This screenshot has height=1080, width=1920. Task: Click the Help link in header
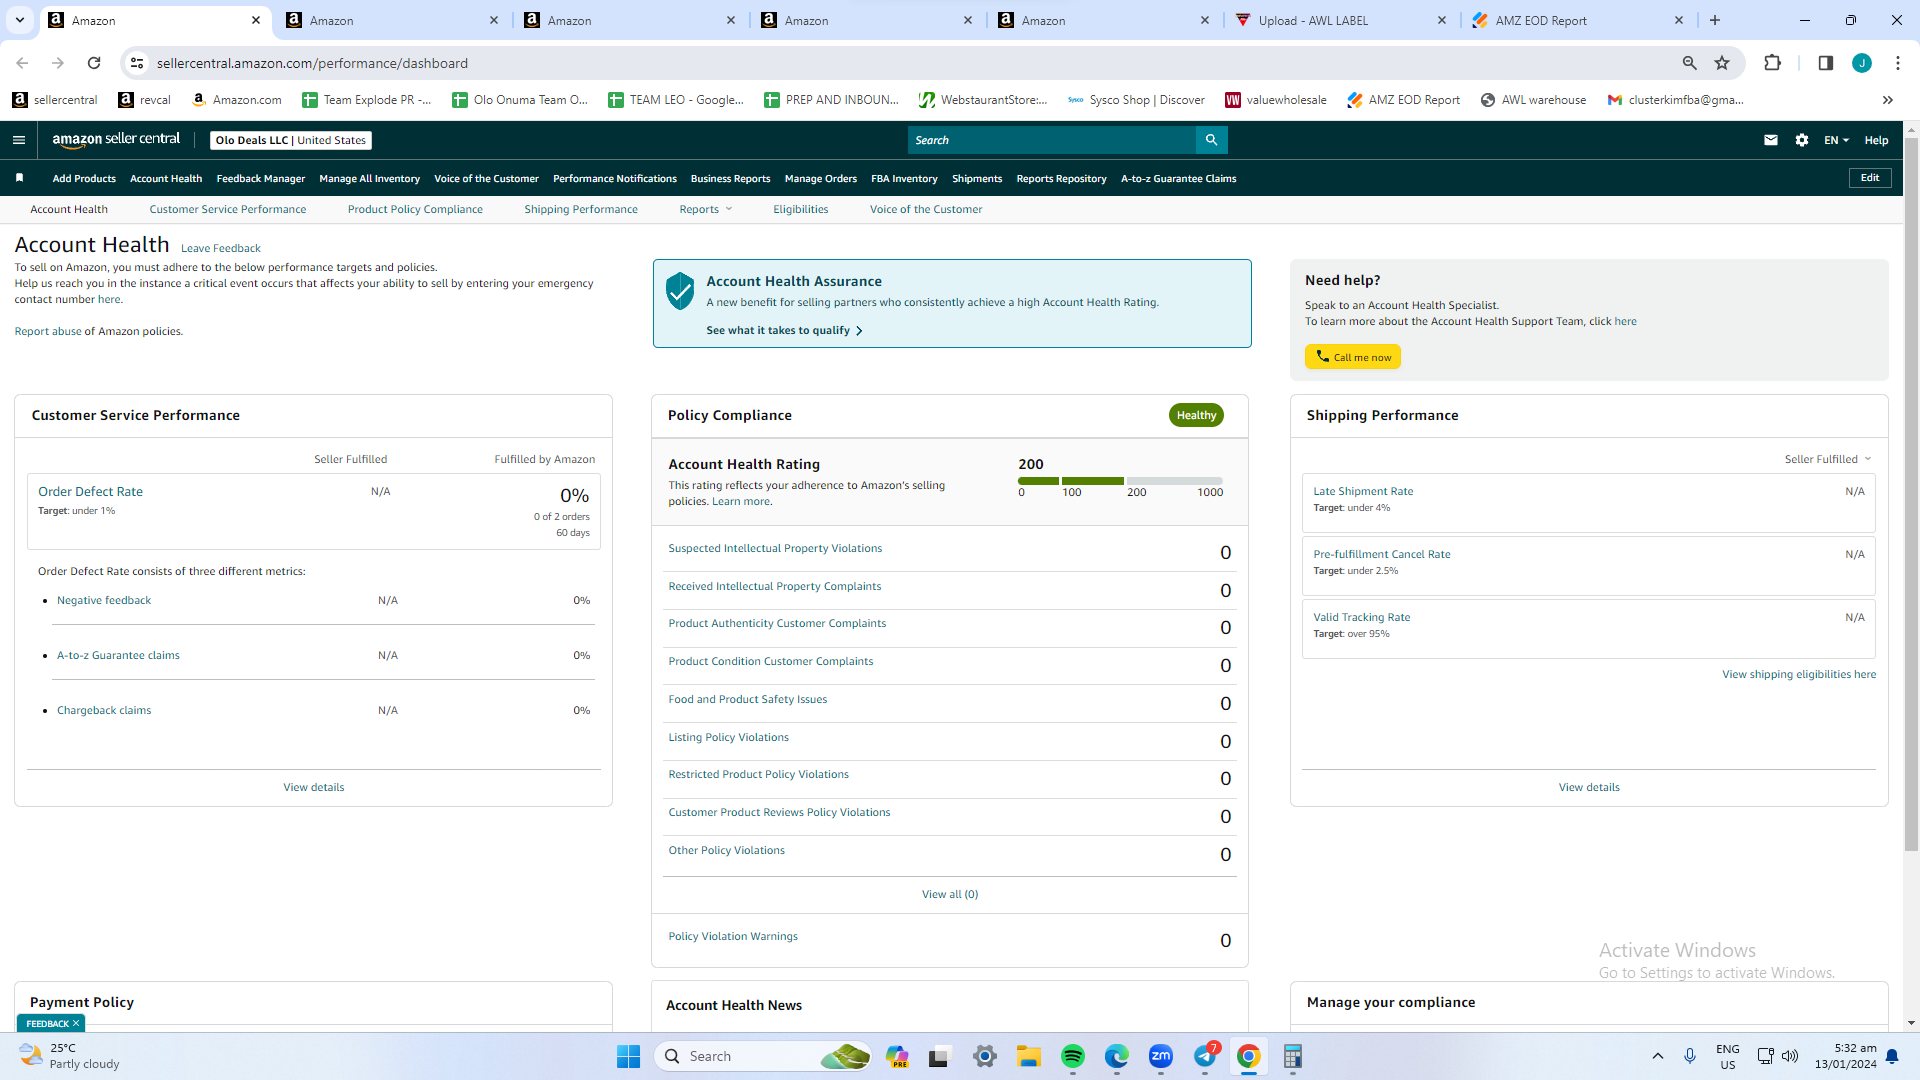pyautogui.click(x=1876, y=140)
